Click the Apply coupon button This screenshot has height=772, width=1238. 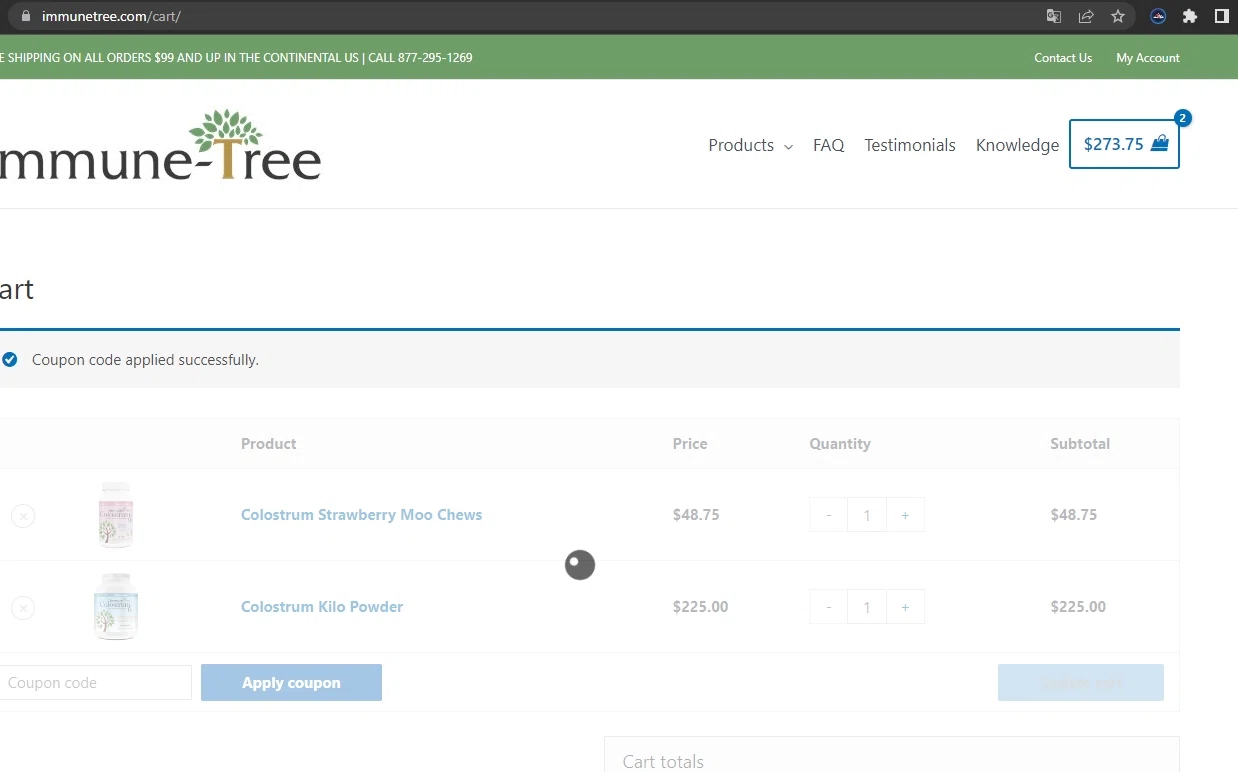click(x=291, y=683)
